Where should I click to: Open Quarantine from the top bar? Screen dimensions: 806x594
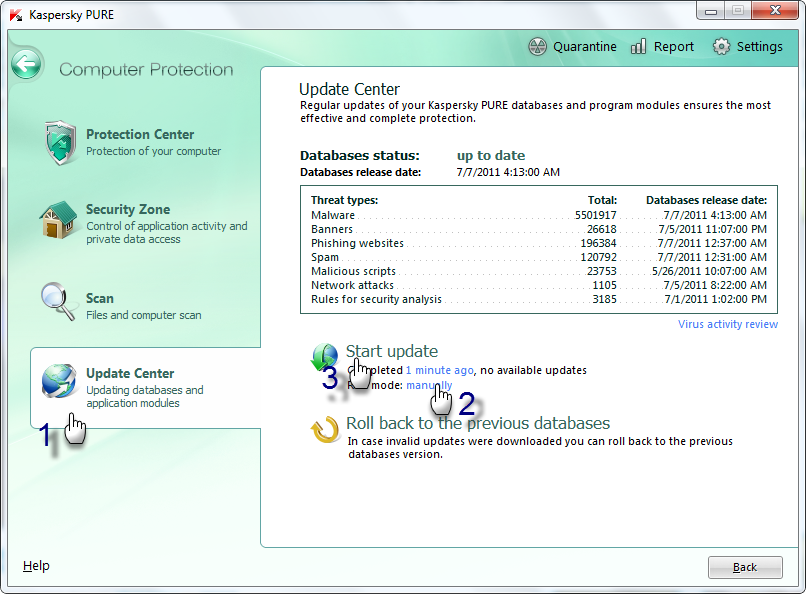click(572, 47)
